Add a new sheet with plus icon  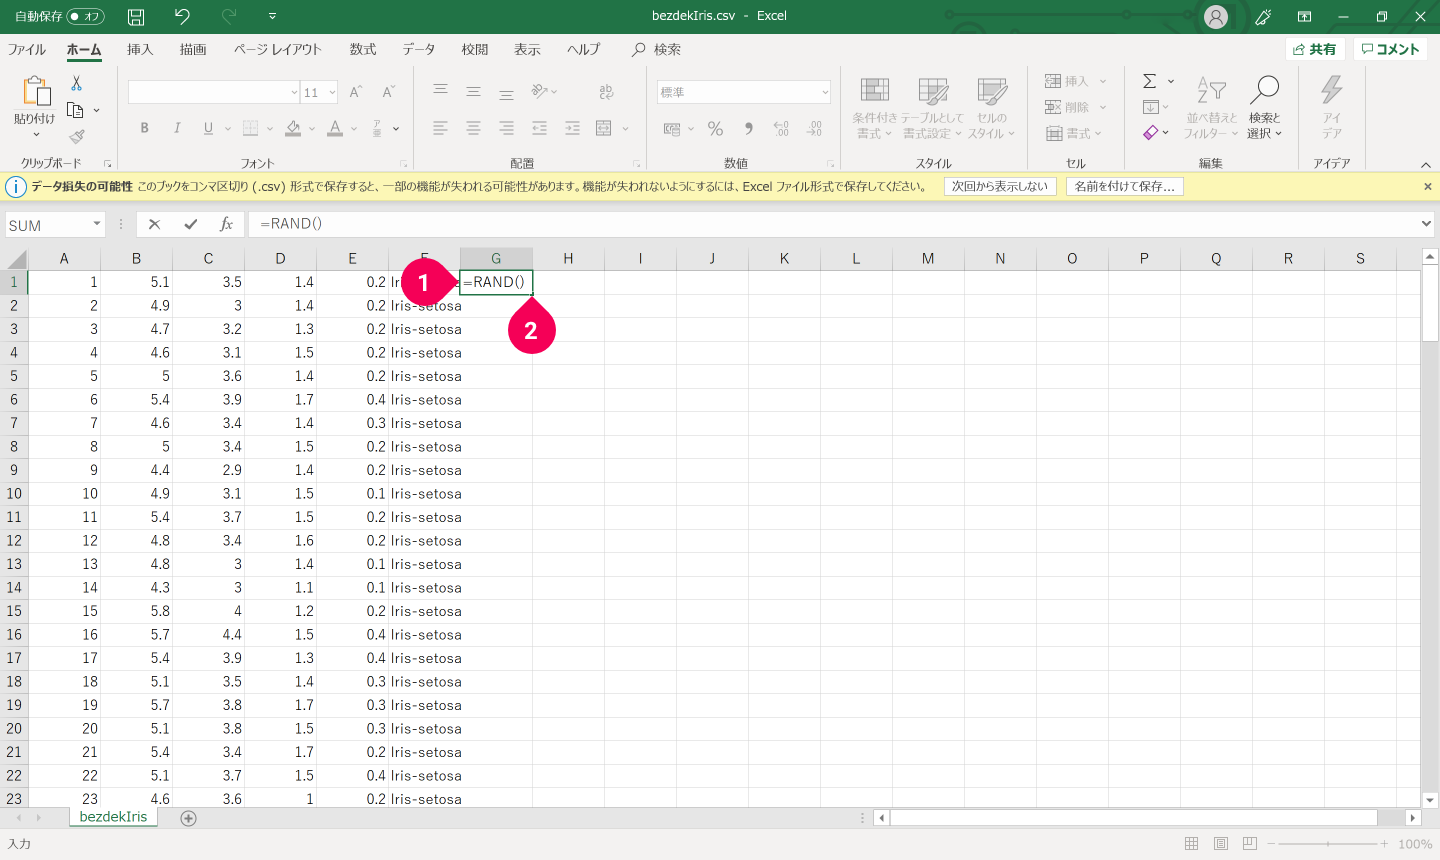[x=188, y=818]
